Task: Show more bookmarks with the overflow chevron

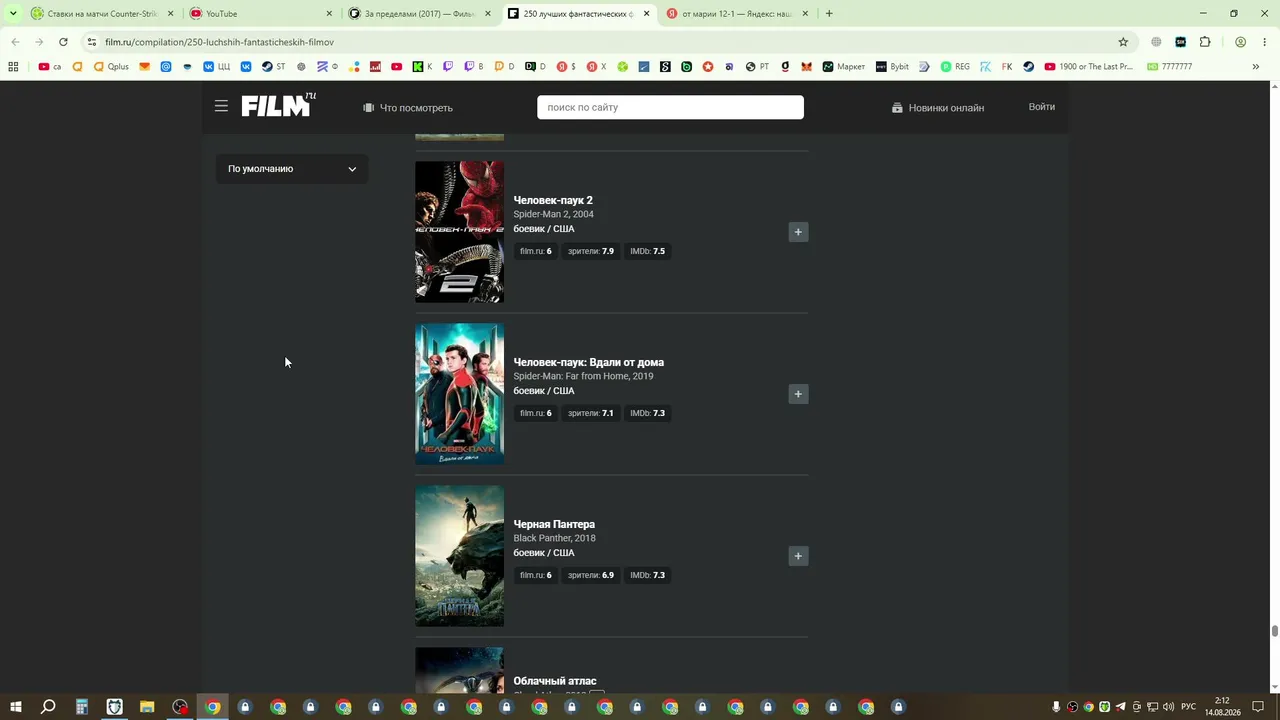Action: pyautogui.click(x=1256, y=67)
